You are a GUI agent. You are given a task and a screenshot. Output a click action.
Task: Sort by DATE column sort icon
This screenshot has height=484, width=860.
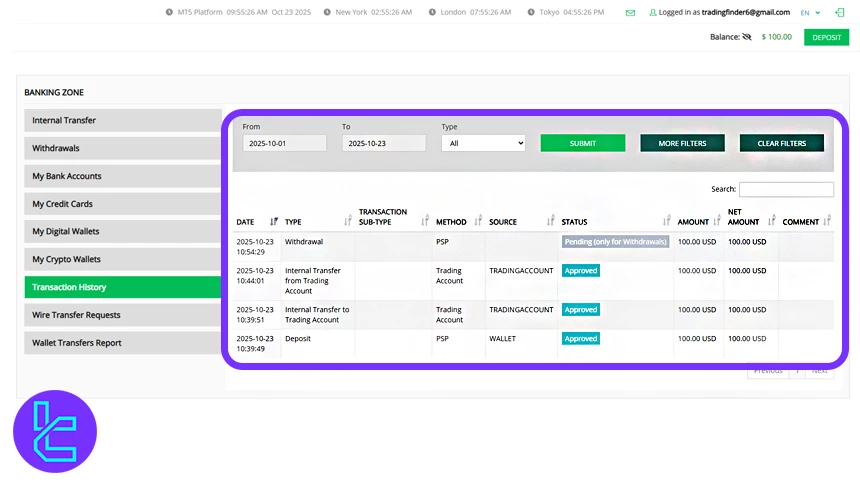pos(274,221)
